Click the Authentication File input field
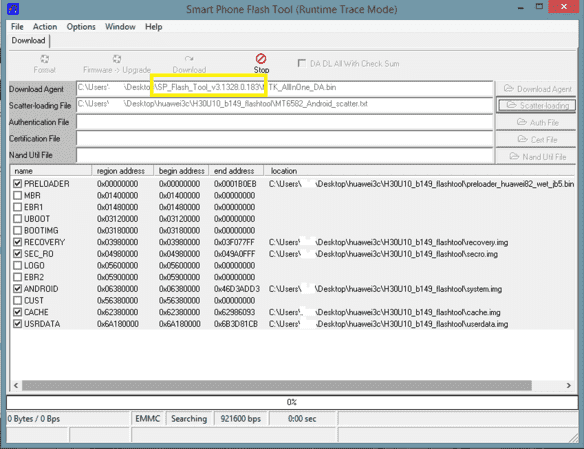 285,122
